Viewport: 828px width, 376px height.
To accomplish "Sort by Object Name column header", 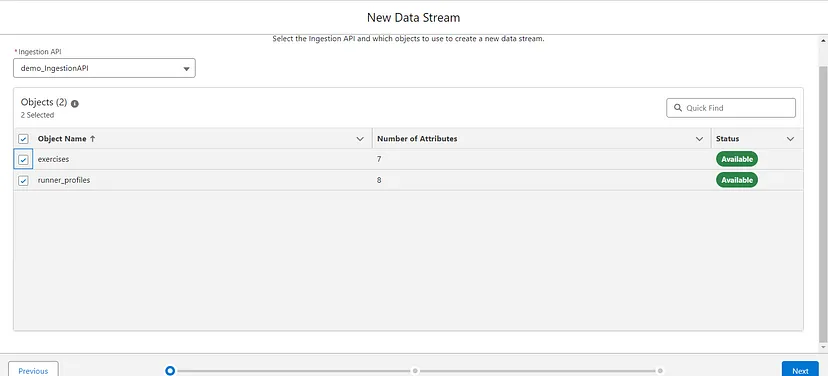I will click(62, 139).
